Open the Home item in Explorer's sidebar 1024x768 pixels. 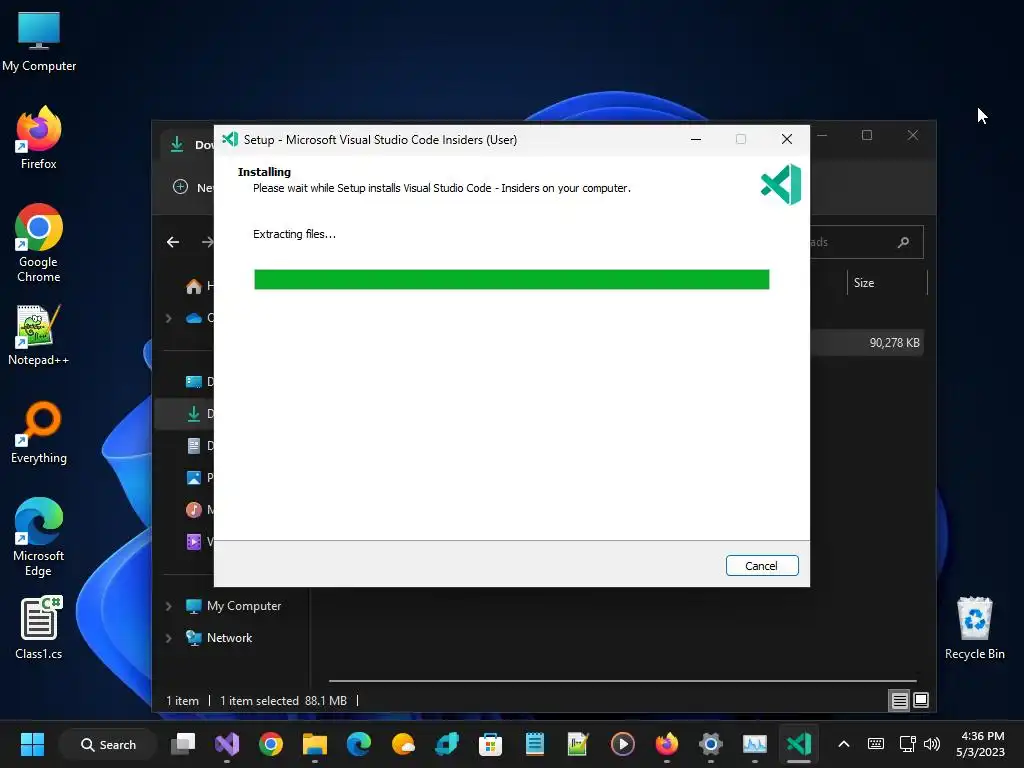pyautogui.click(x=193, y=286)
